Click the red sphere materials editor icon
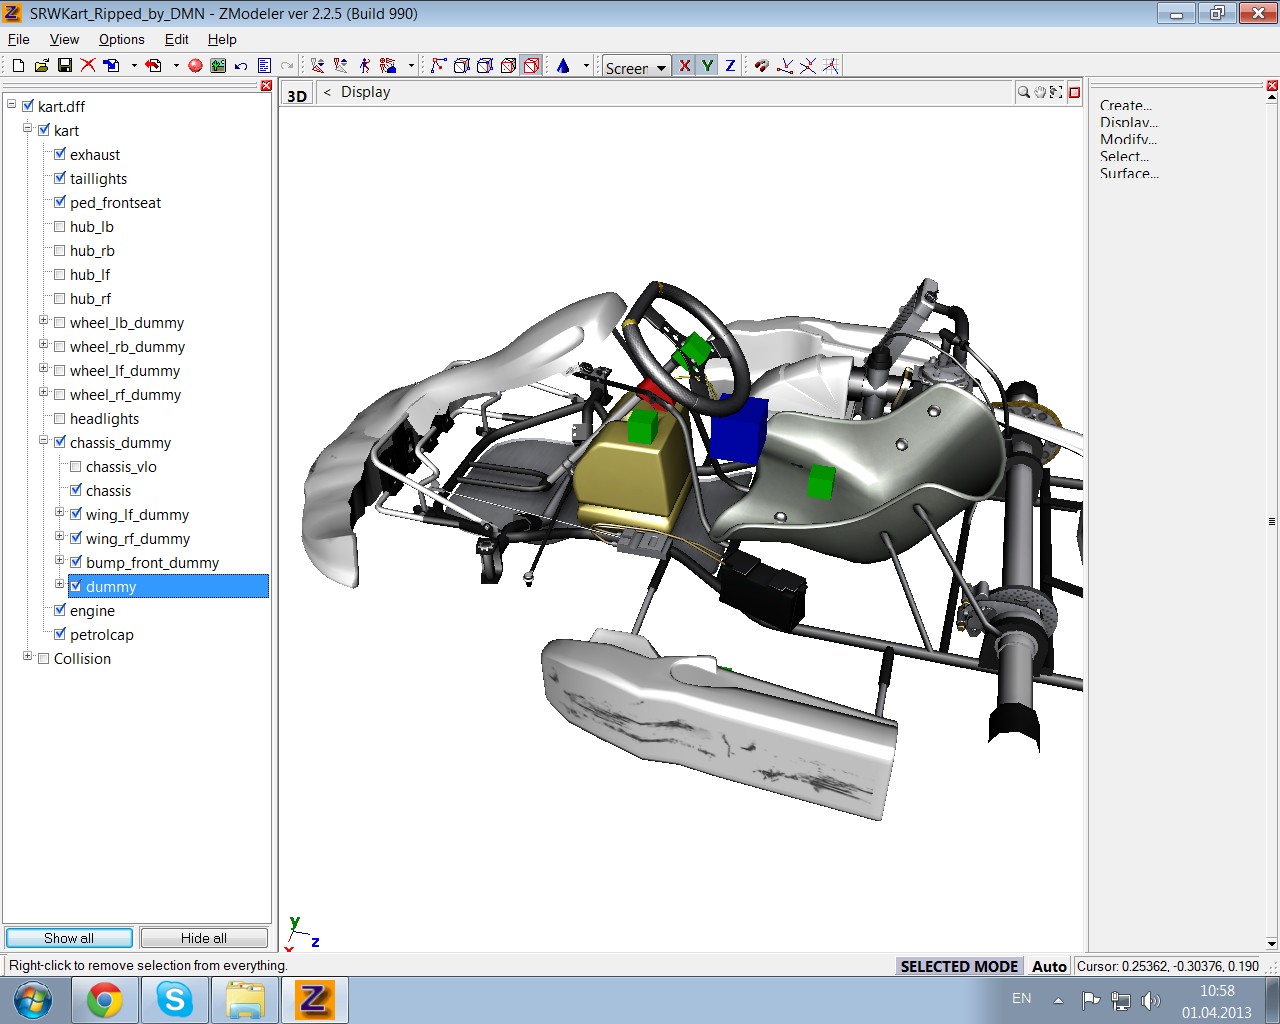Screen dimensions: 1280x1024 195,66
